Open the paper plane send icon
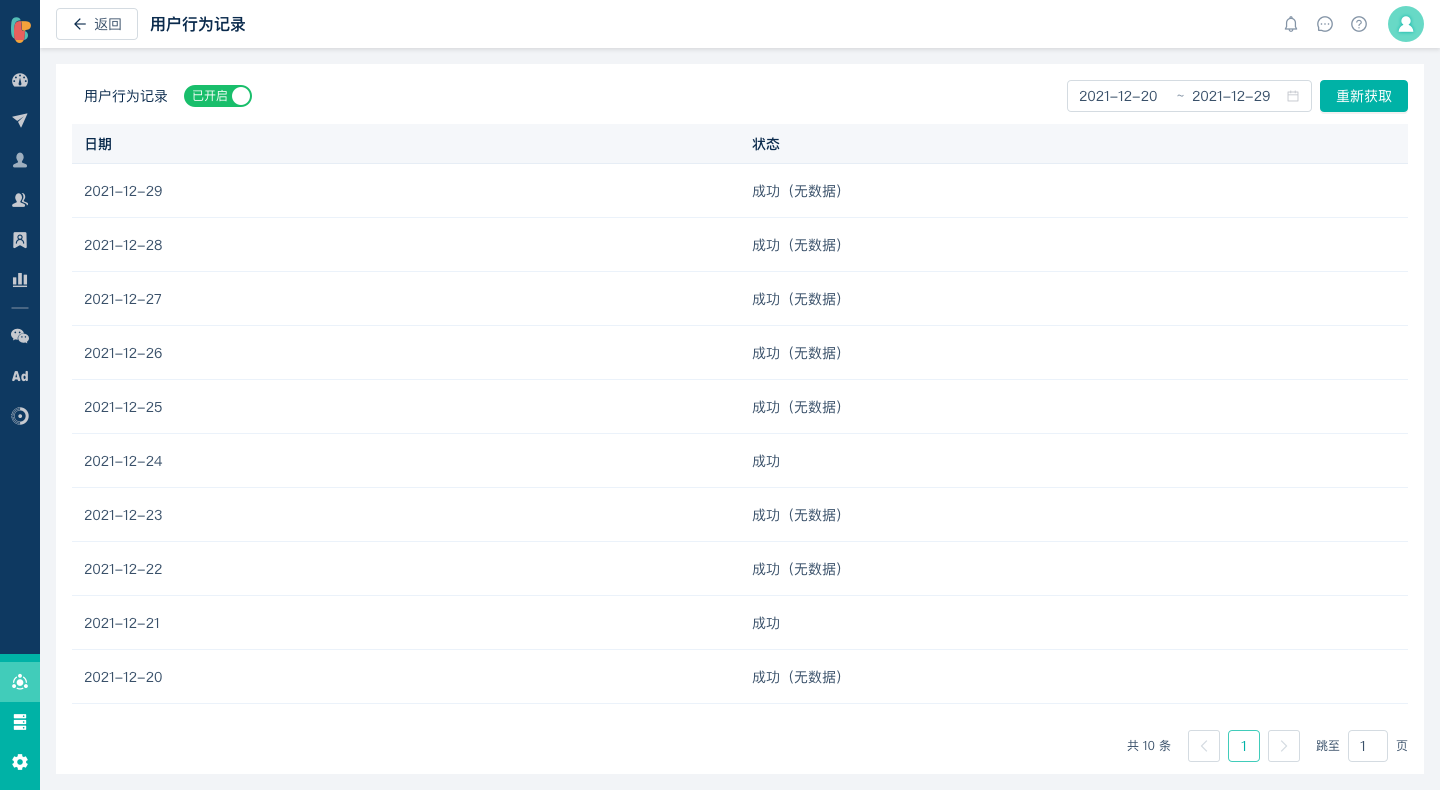This screenshot has width=1440, height=790. (20, 120)
